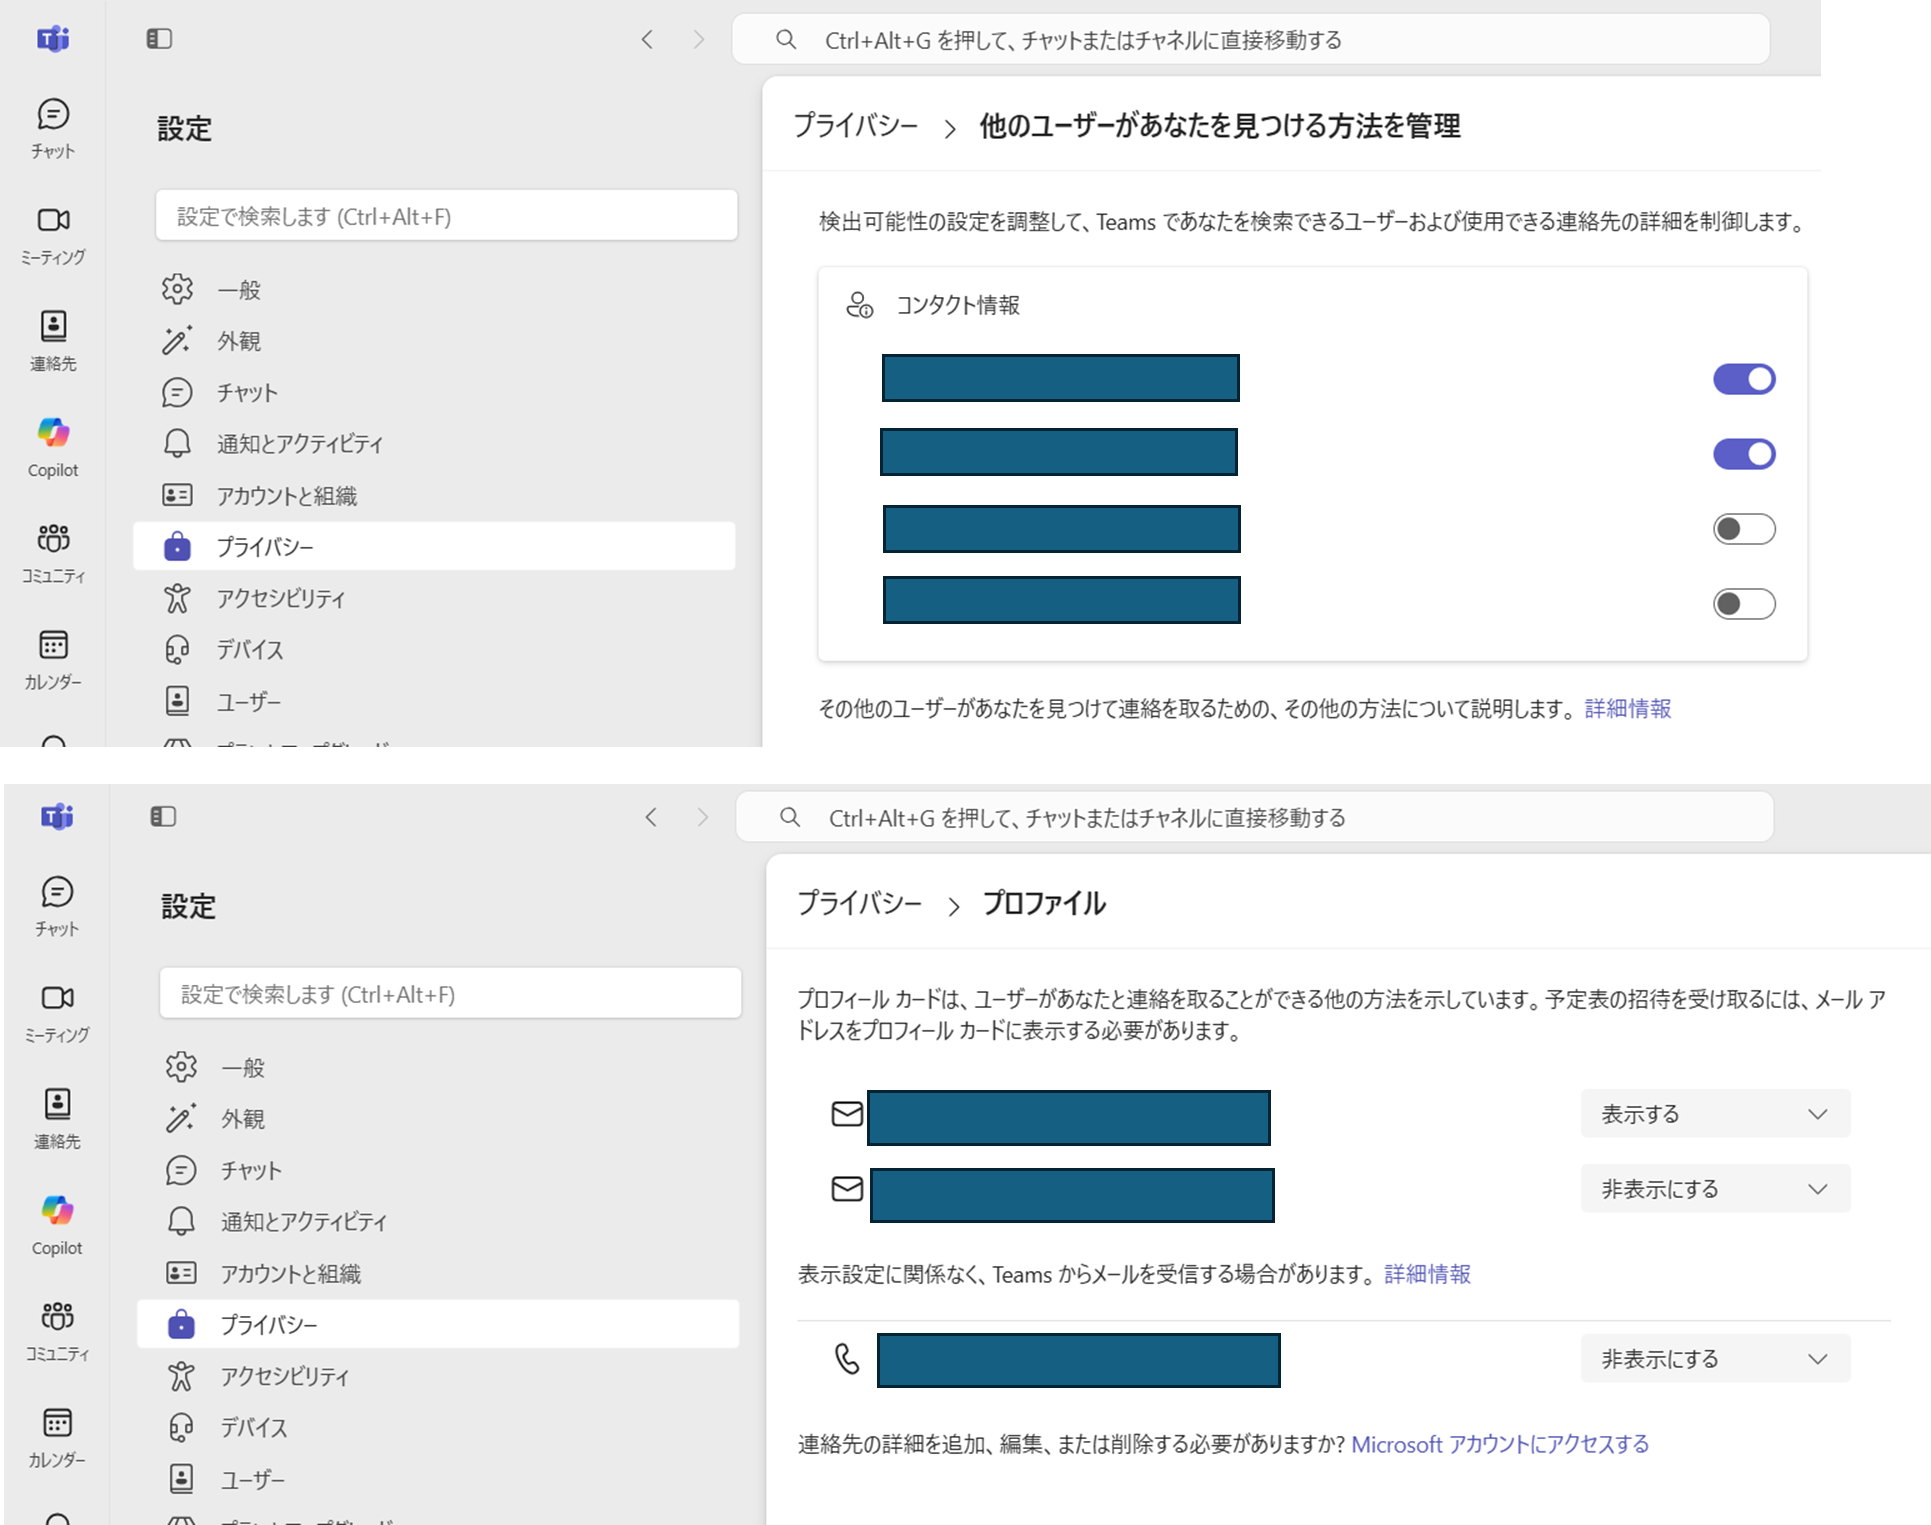
Task: Click プライバシー breadcrumb before 他のユーザーがあなたを見つける方法を管理
Action: pyautogui.click(x=855, y=125)
